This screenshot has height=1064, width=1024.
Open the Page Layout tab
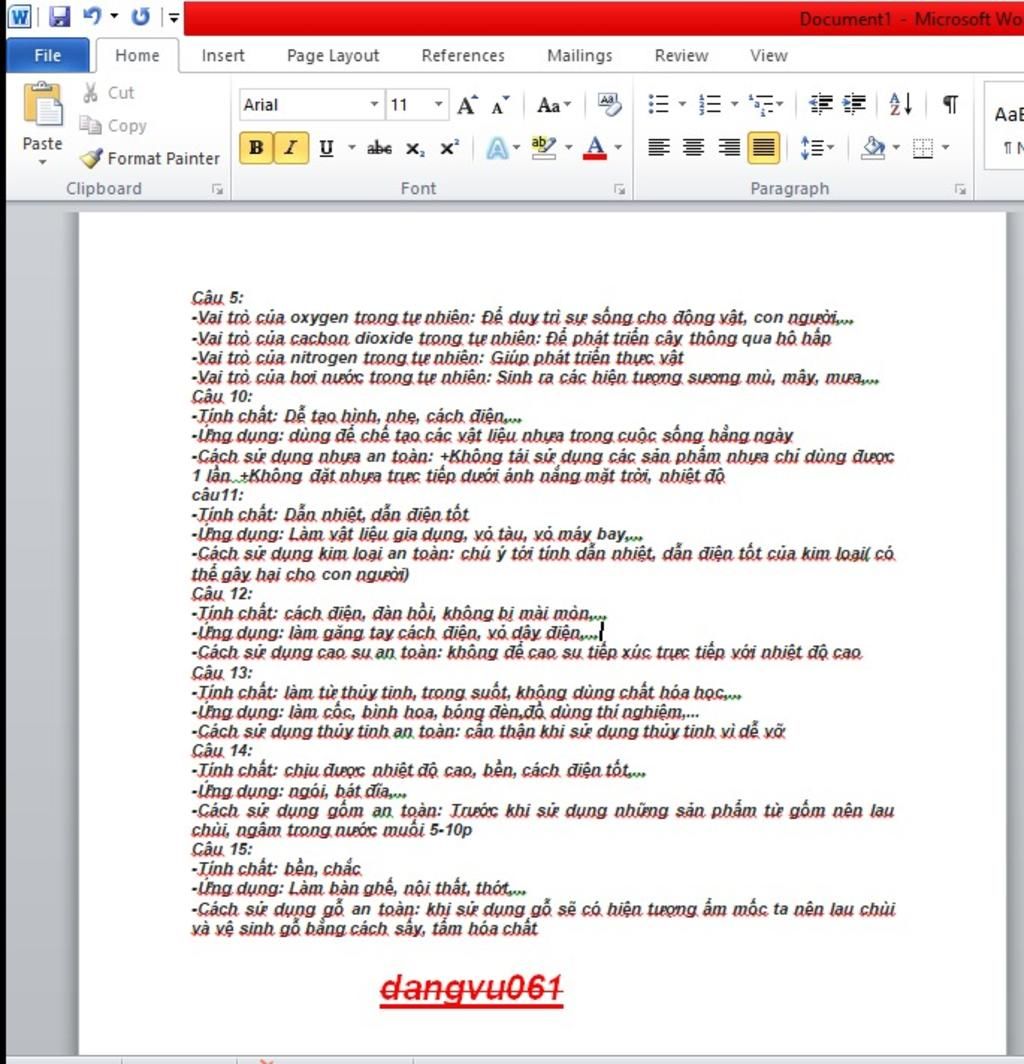click(333, 56)
